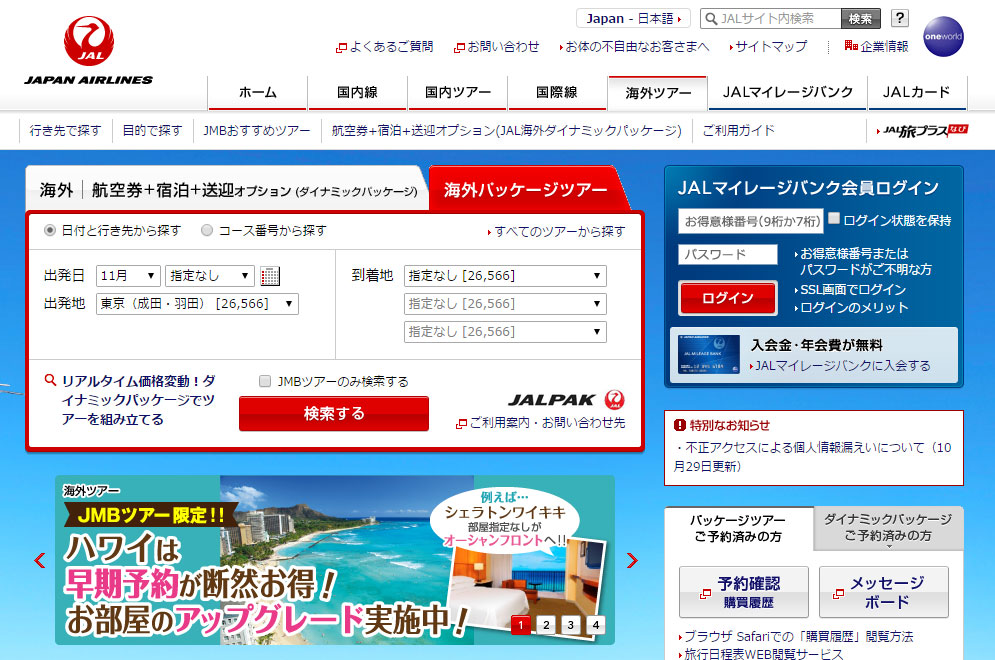Image resolution: width=995 pixels, height=660 pixels.
Task: Switch to ダイナミックパッケージご予約済みの方 tab
Action: click(888, 527)
